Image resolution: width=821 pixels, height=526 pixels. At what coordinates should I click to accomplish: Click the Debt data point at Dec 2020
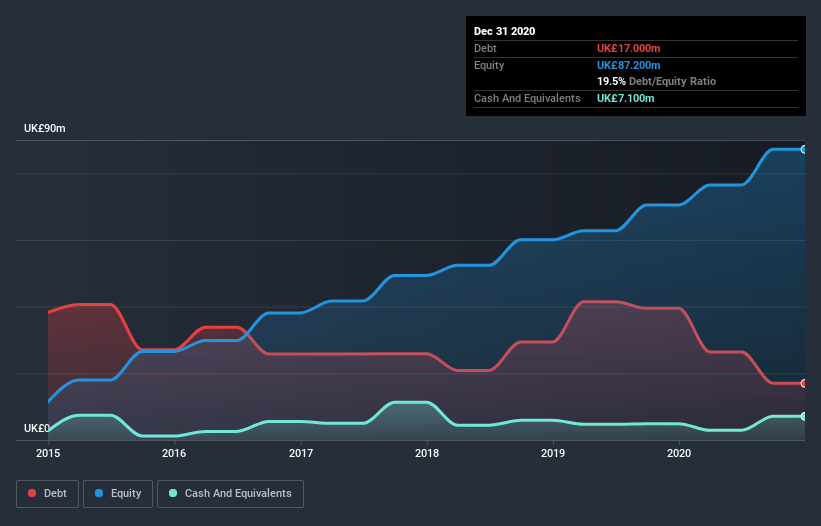804,383
